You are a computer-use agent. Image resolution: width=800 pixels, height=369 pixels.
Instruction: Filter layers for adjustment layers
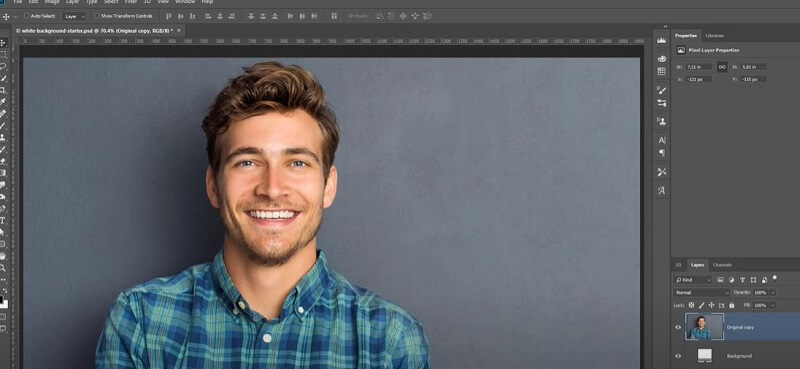click(x=732, y=280)
